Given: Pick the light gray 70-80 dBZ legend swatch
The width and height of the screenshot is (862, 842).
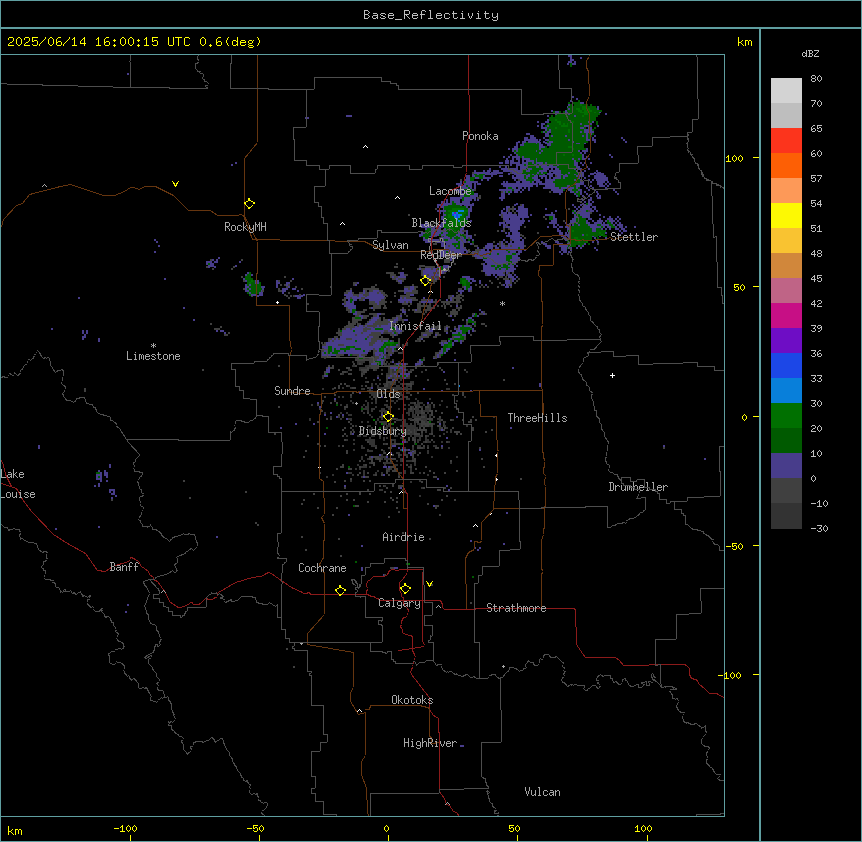Looking at the screenshot, I should pyautogui.click(x=786, y=90).
